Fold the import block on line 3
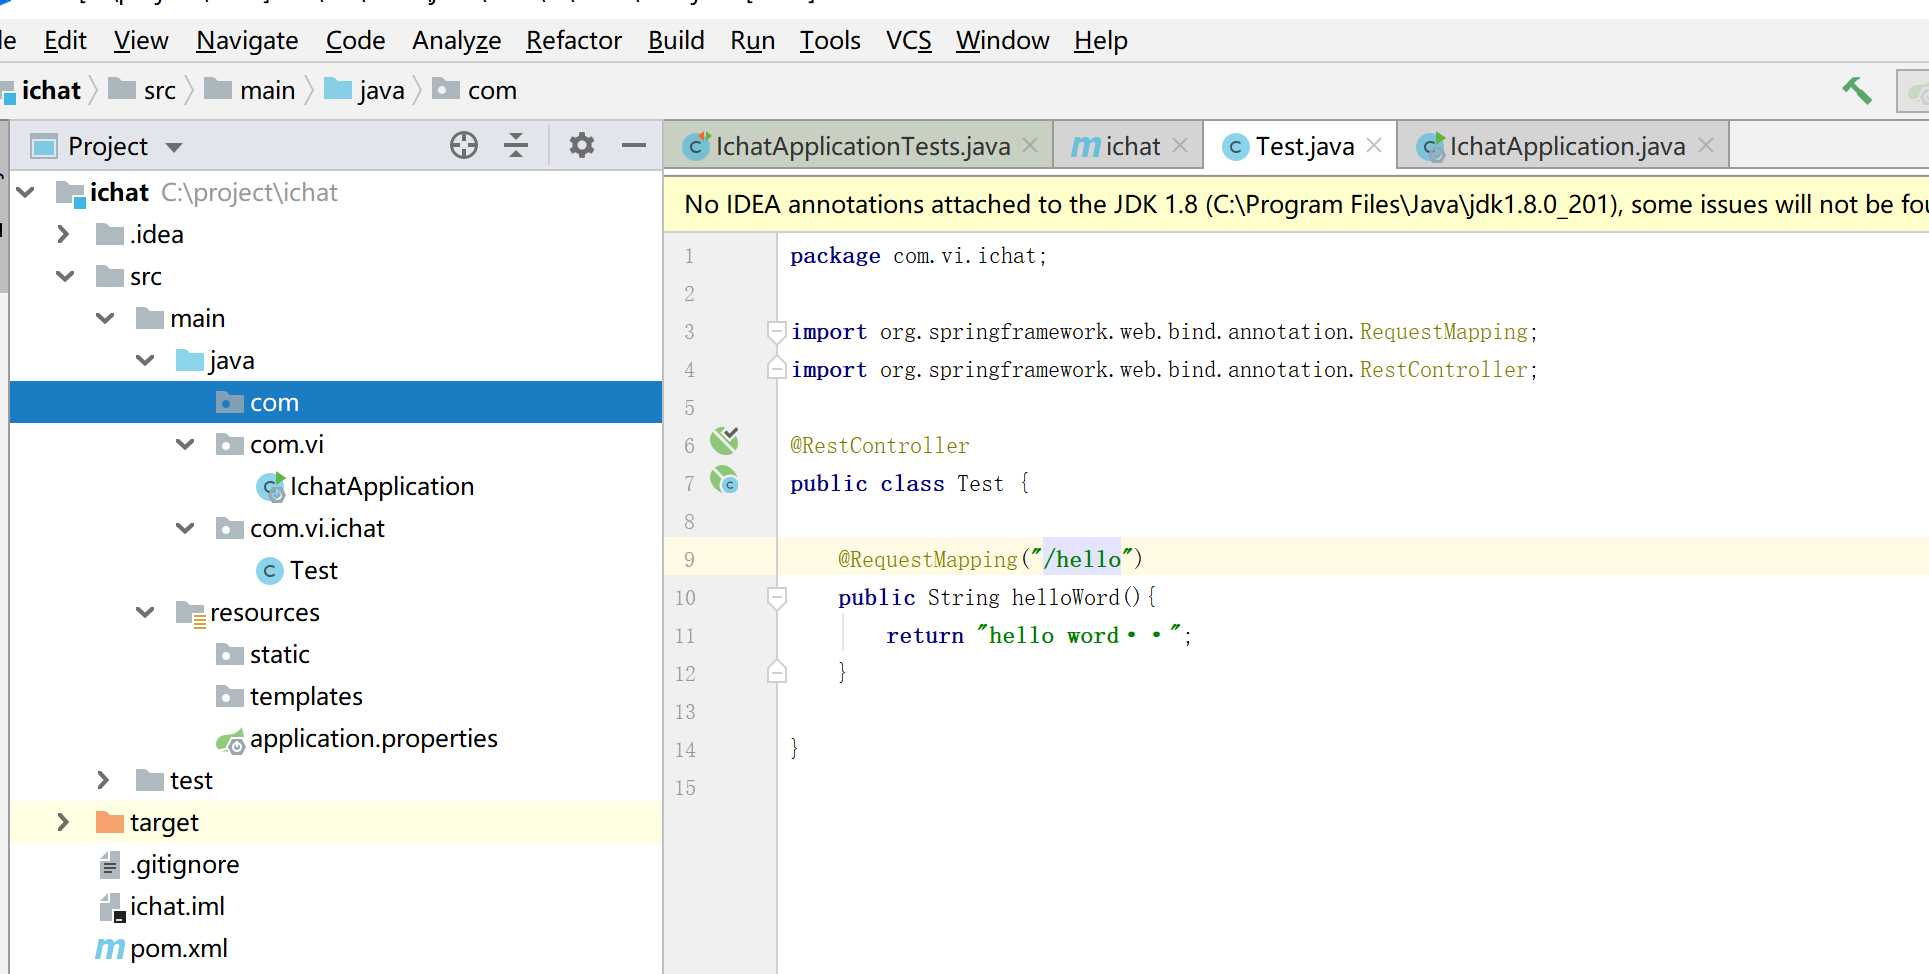Viewport: 1929px width, 974px height. (776, 331)
